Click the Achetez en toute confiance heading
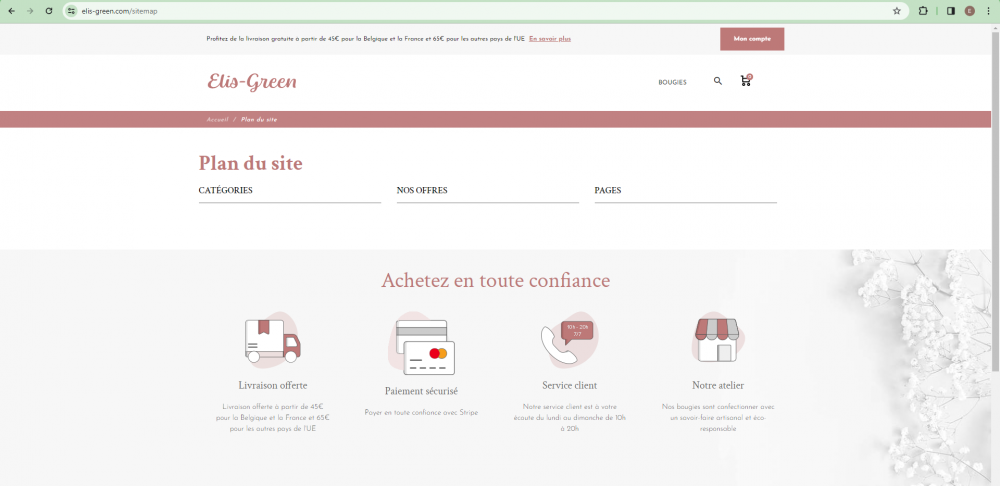Viewport: 1000px width, 486px height. click(496, 281)
